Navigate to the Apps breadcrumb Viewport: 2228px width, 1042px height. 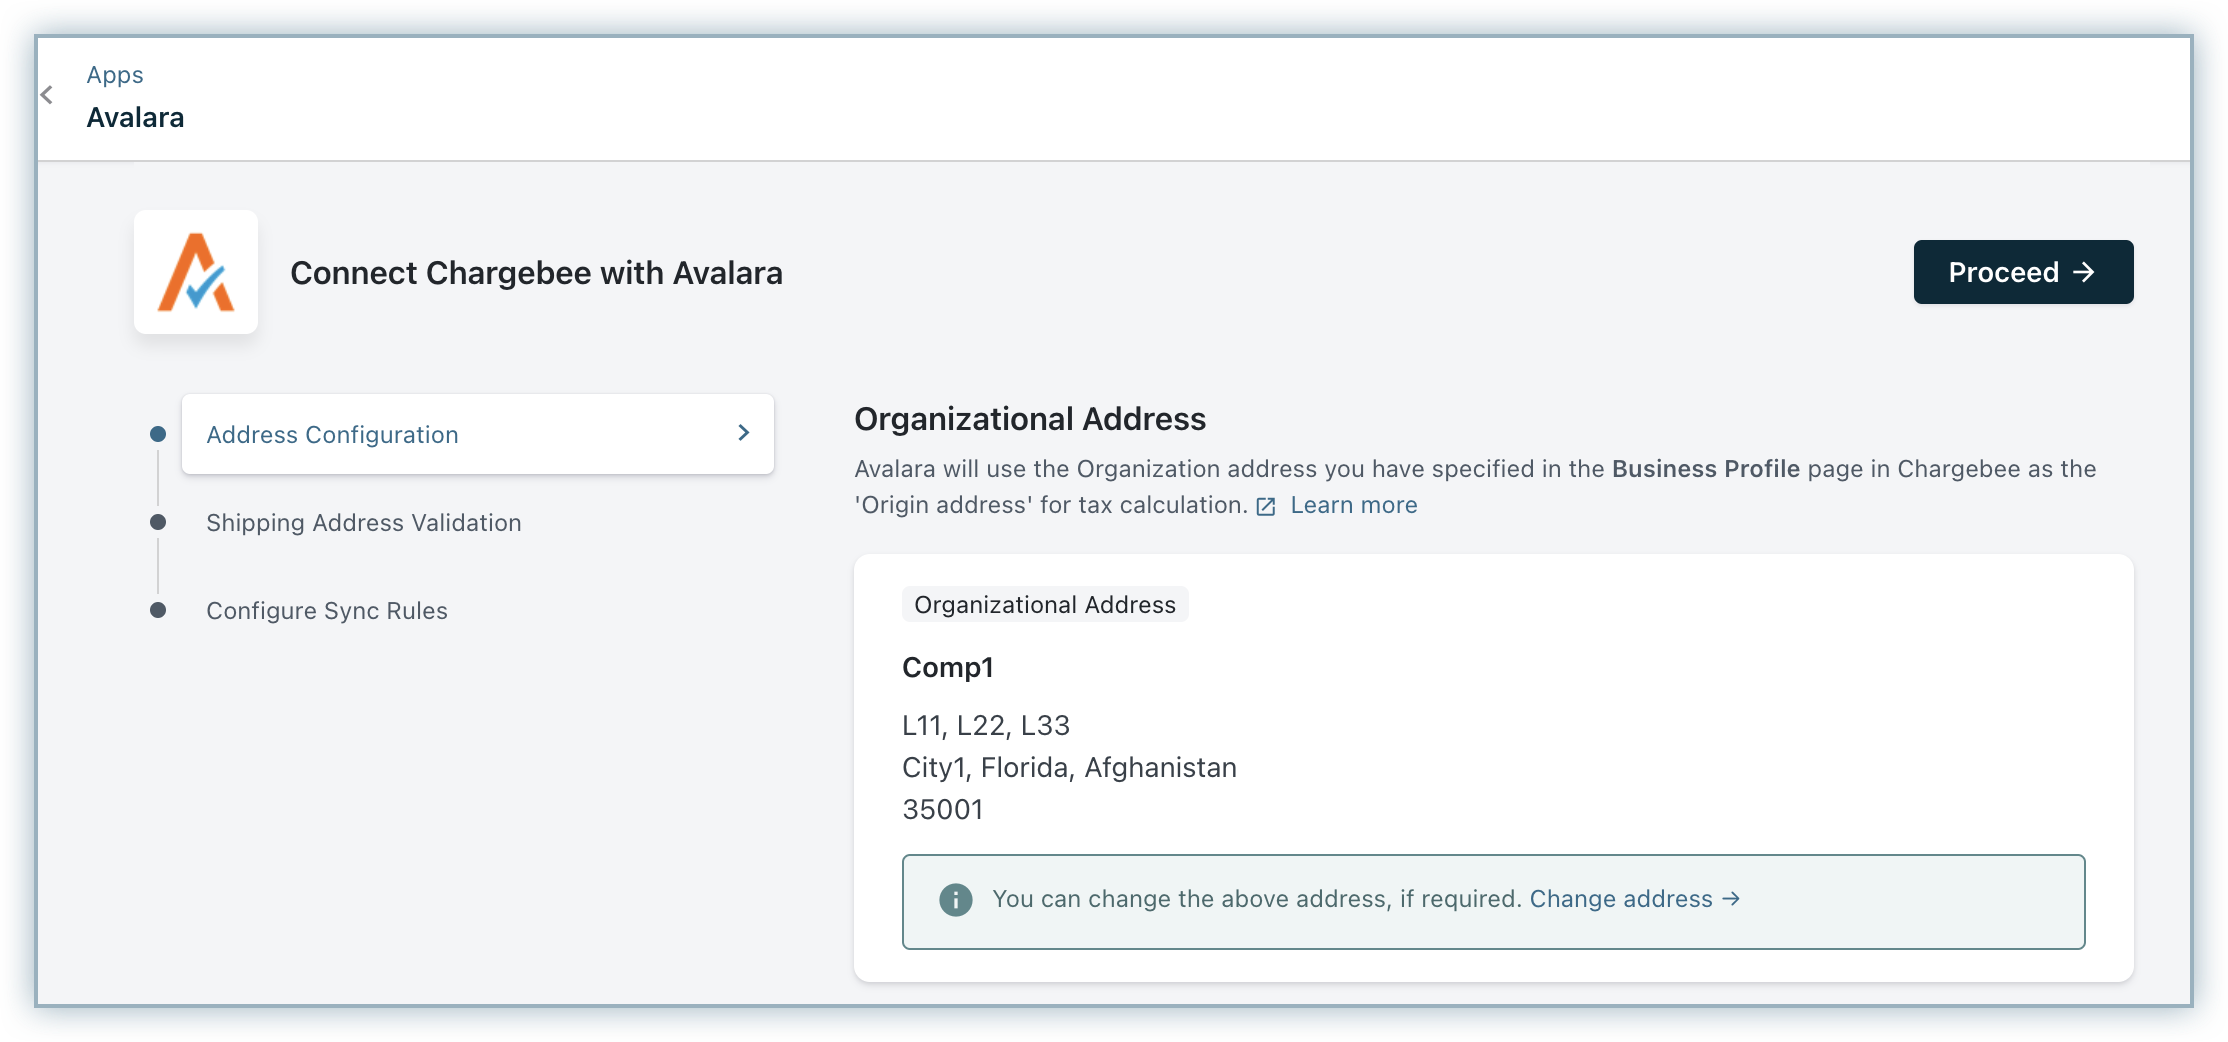(x=115, y=75)
